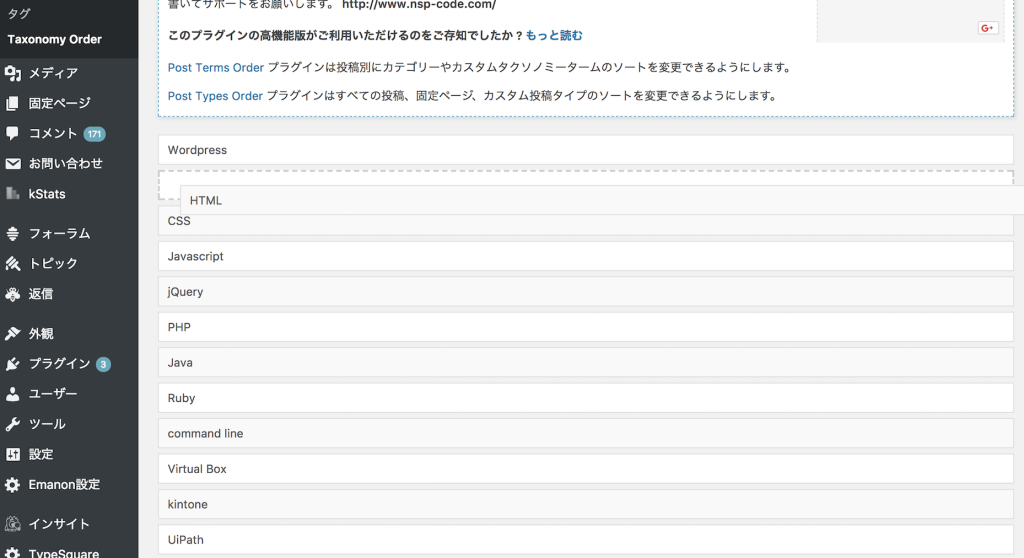Image resolution: width=1024 pixels, height=558 pixels.
Task: Select the command line taxonomy row
Action: click(586, 434)
